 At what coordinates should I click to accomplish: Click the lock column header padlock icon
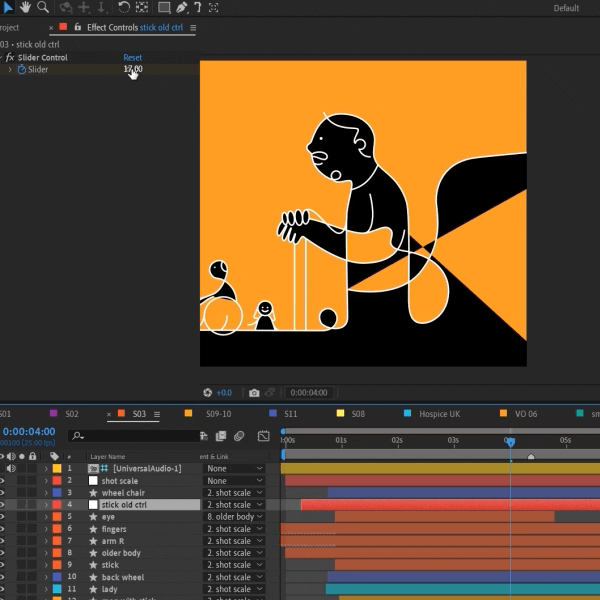pos(33,456)
